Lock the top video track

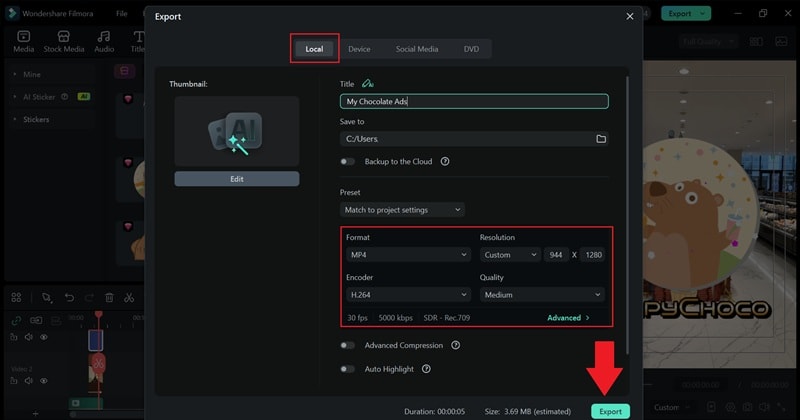point(14,337)
